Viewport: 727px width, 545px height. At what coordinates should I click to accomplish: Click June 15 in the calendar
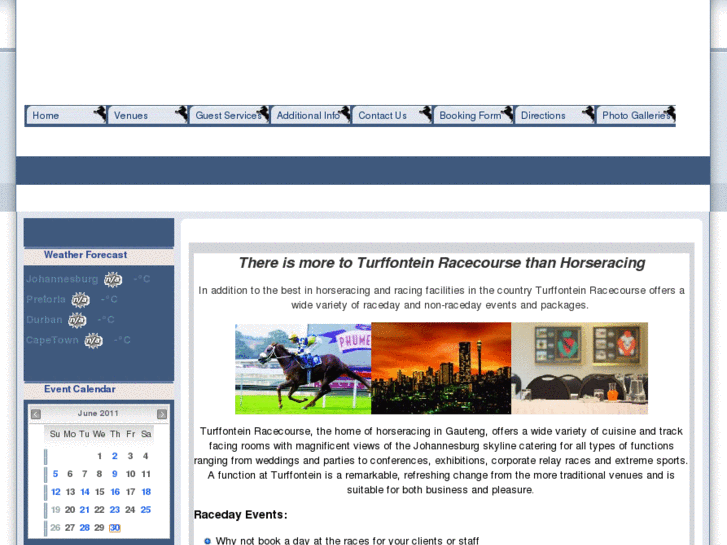pyautogui.click(x=100, y=492)
